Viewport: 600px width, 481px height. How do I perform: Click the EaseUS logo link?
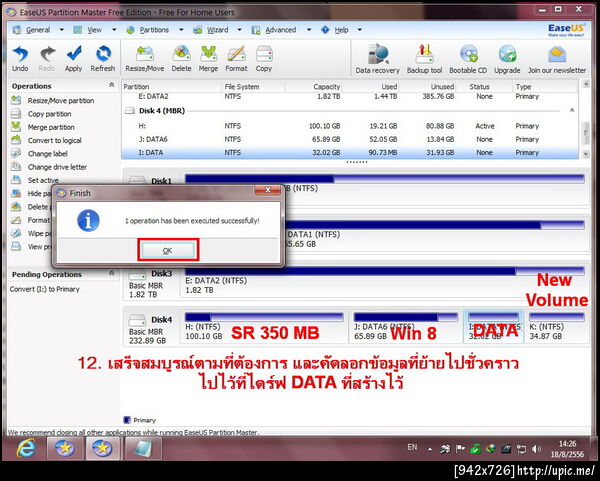click(x=566, y=30)
